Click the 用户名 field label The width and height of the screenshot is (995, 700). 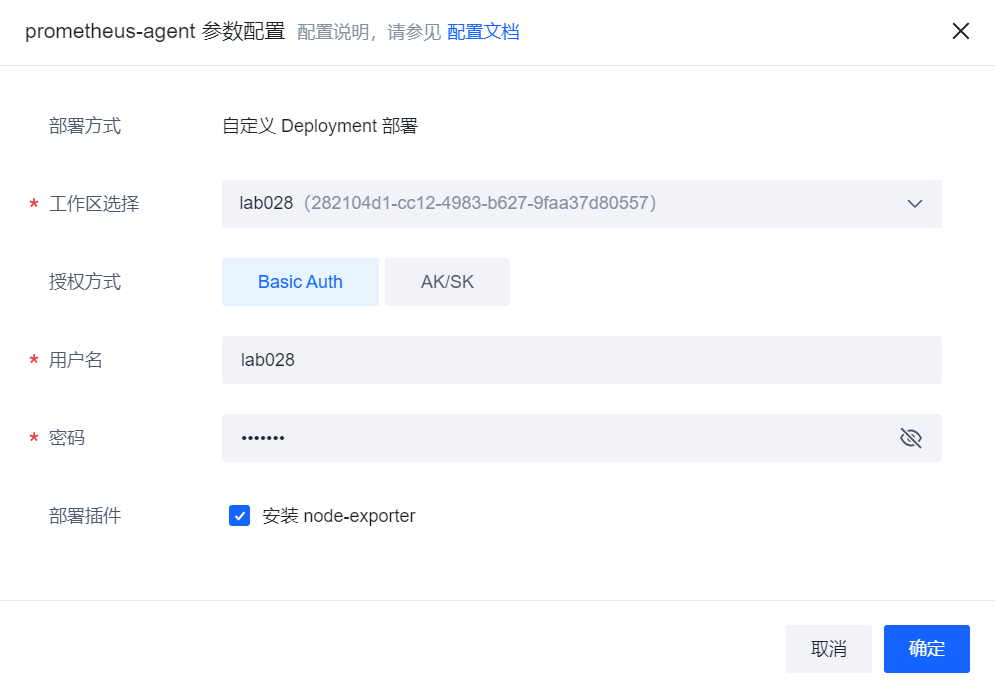click(x=76, y=360)
